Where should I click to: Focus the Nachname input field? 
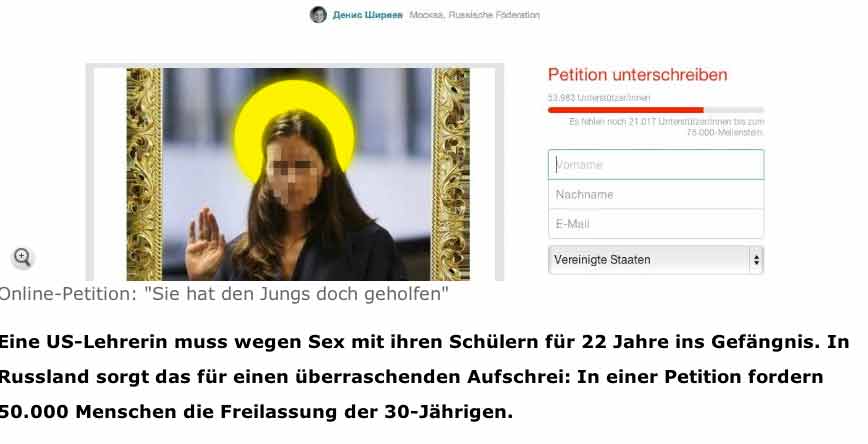656,194
